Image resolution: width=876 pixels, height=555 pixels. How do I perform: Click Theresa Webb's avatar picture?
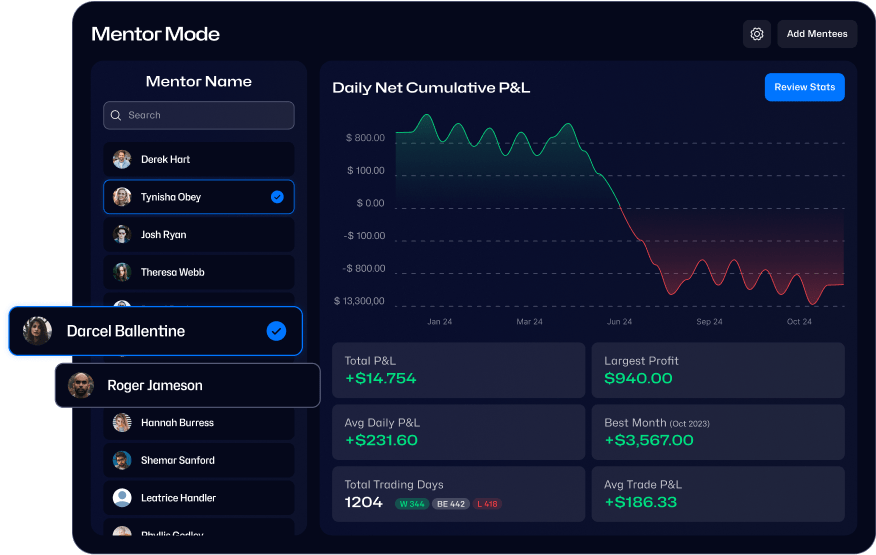coord(122,272)
